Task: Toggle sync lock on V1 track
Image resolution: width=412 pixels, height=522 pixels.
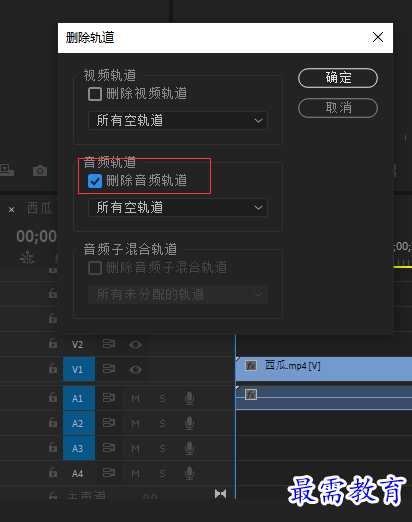Action: [x=109, y=369]
